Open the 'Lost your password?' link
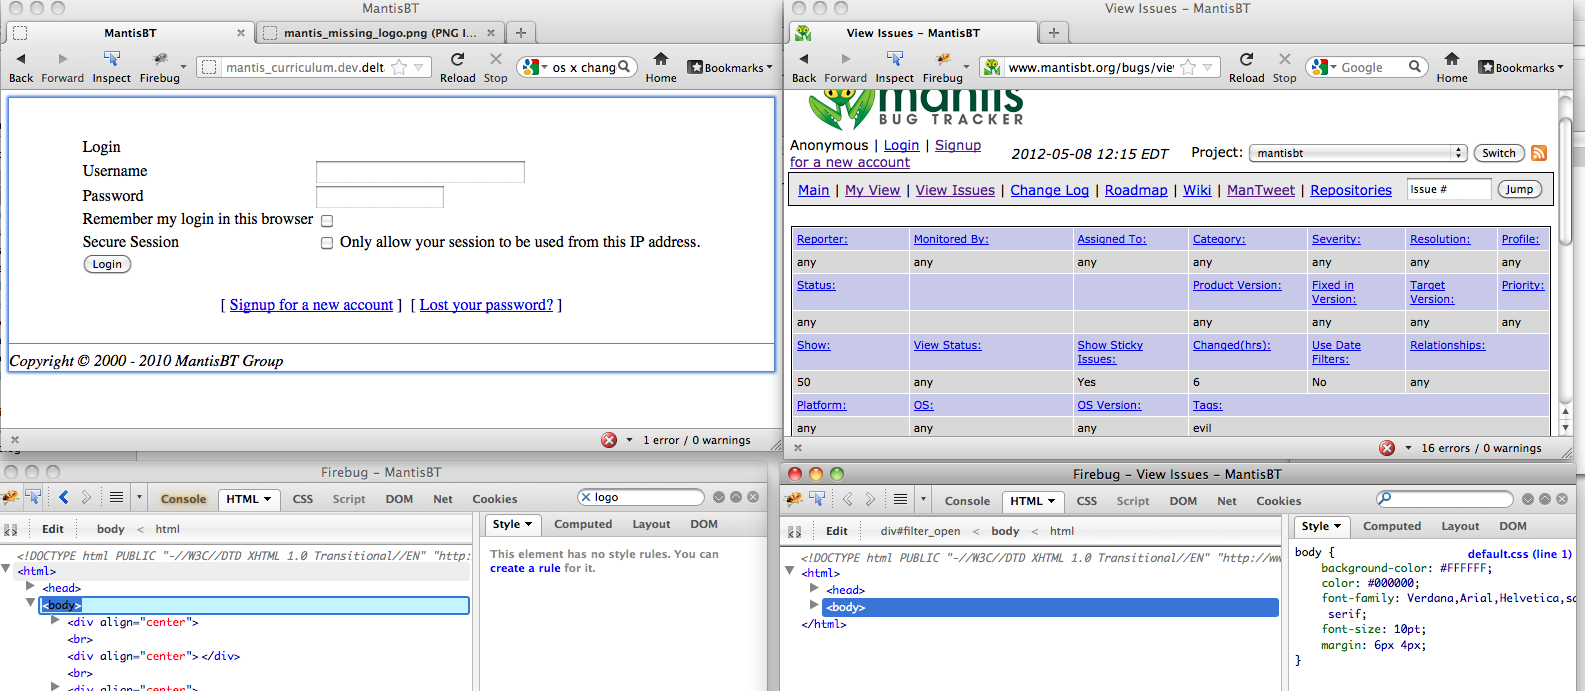Screen dimensions: 1585x691 tap(486, 305)
